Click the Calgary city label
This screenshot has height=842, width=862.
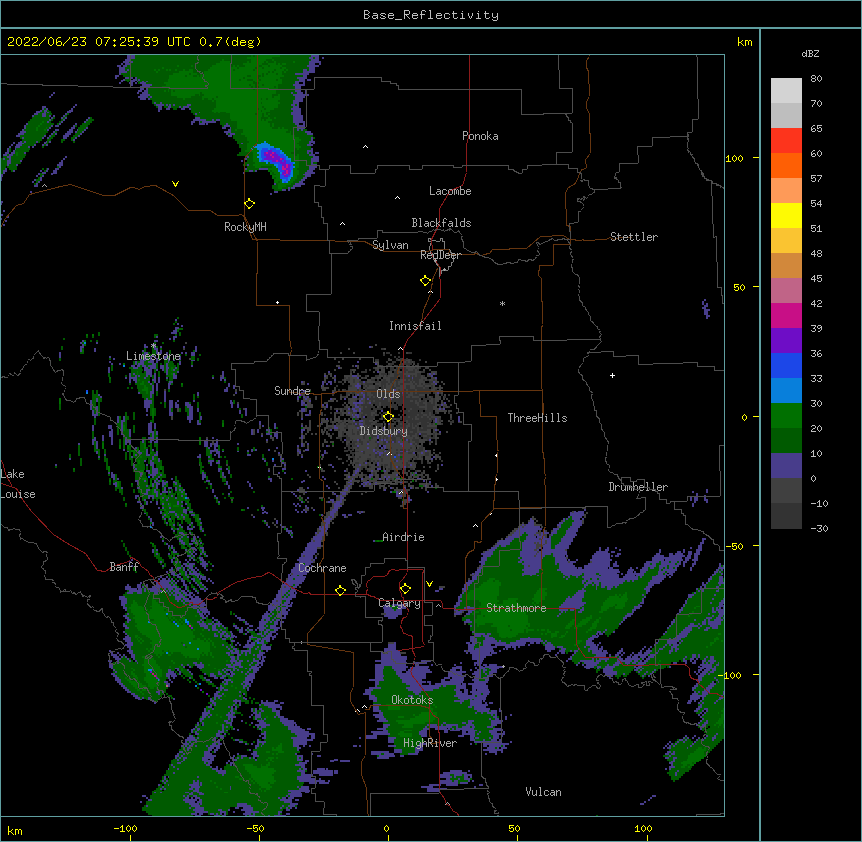pyautogui.click(x=399, y=603)
